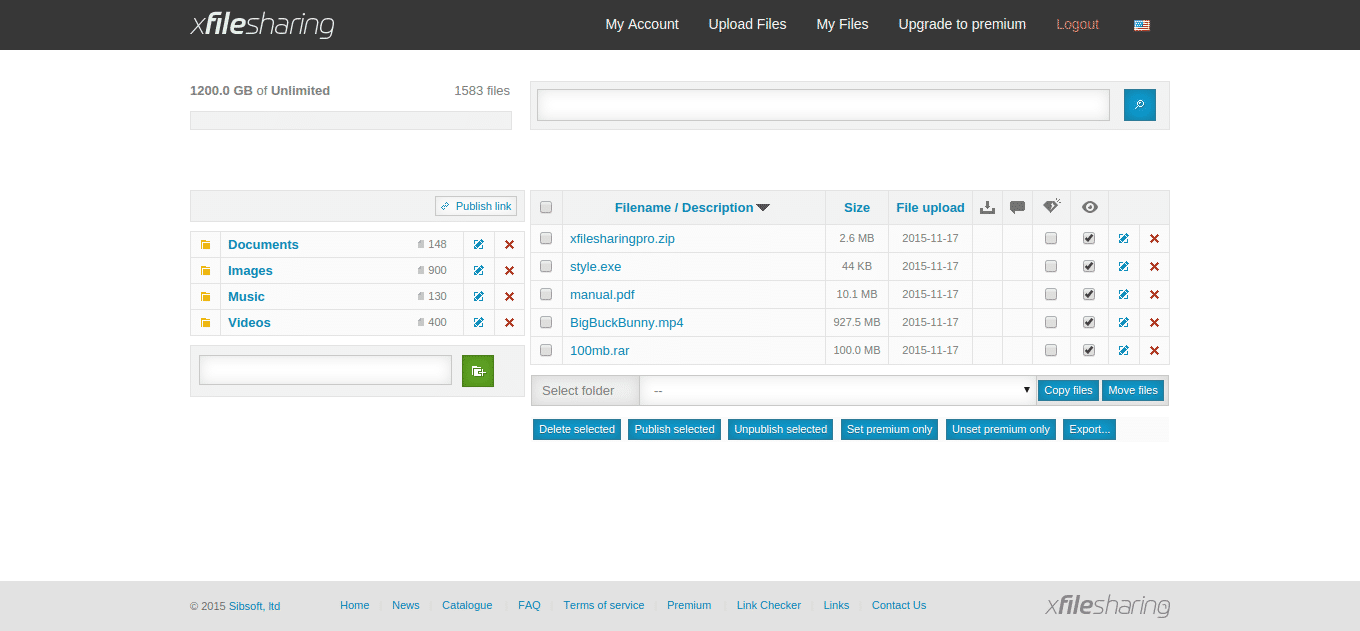Click the file search input field
This screenshot has width=1360, height=631.
point(823,105)
